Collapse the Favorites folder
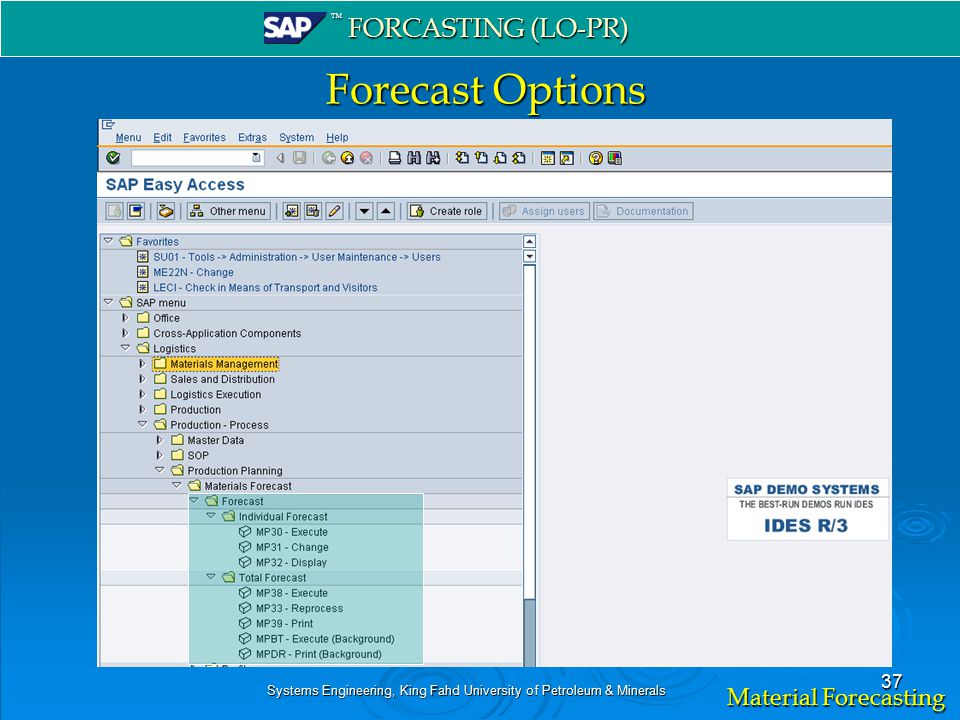This screenshot has height=720, width=960. click(x=108, y=241)
